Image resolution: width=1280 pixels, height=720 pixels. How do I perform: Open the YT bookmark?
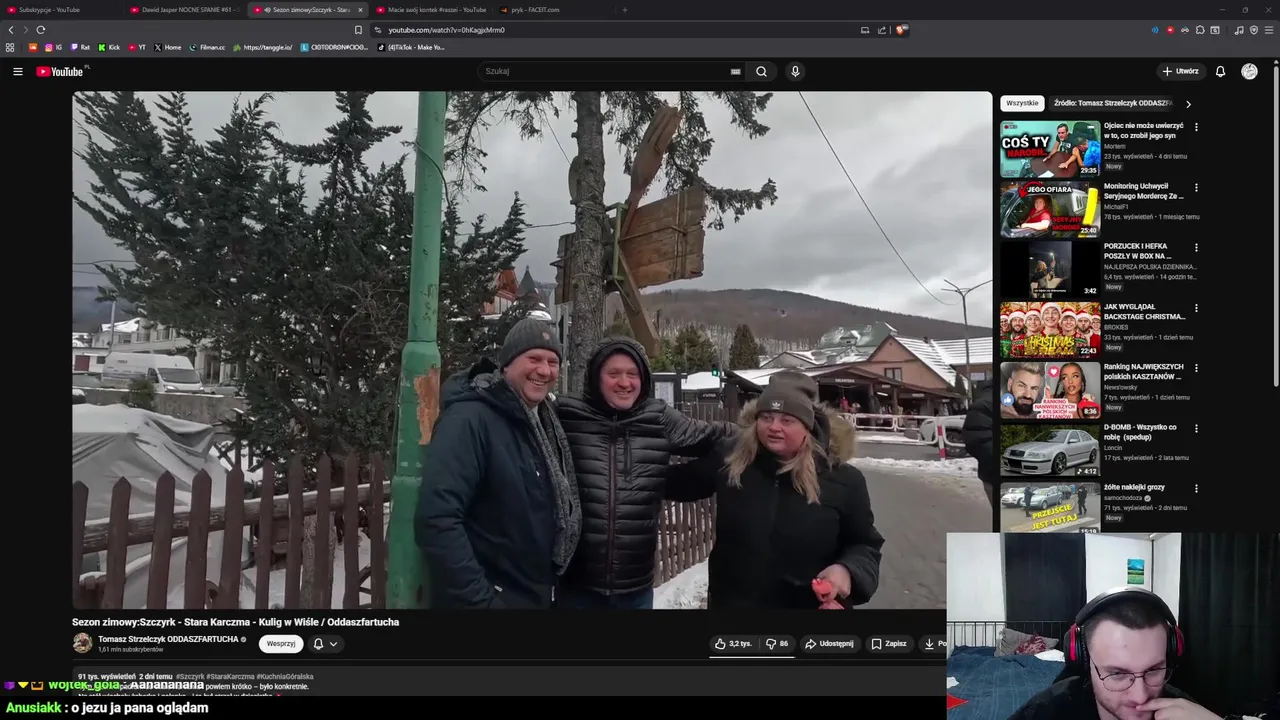point(137,47)
